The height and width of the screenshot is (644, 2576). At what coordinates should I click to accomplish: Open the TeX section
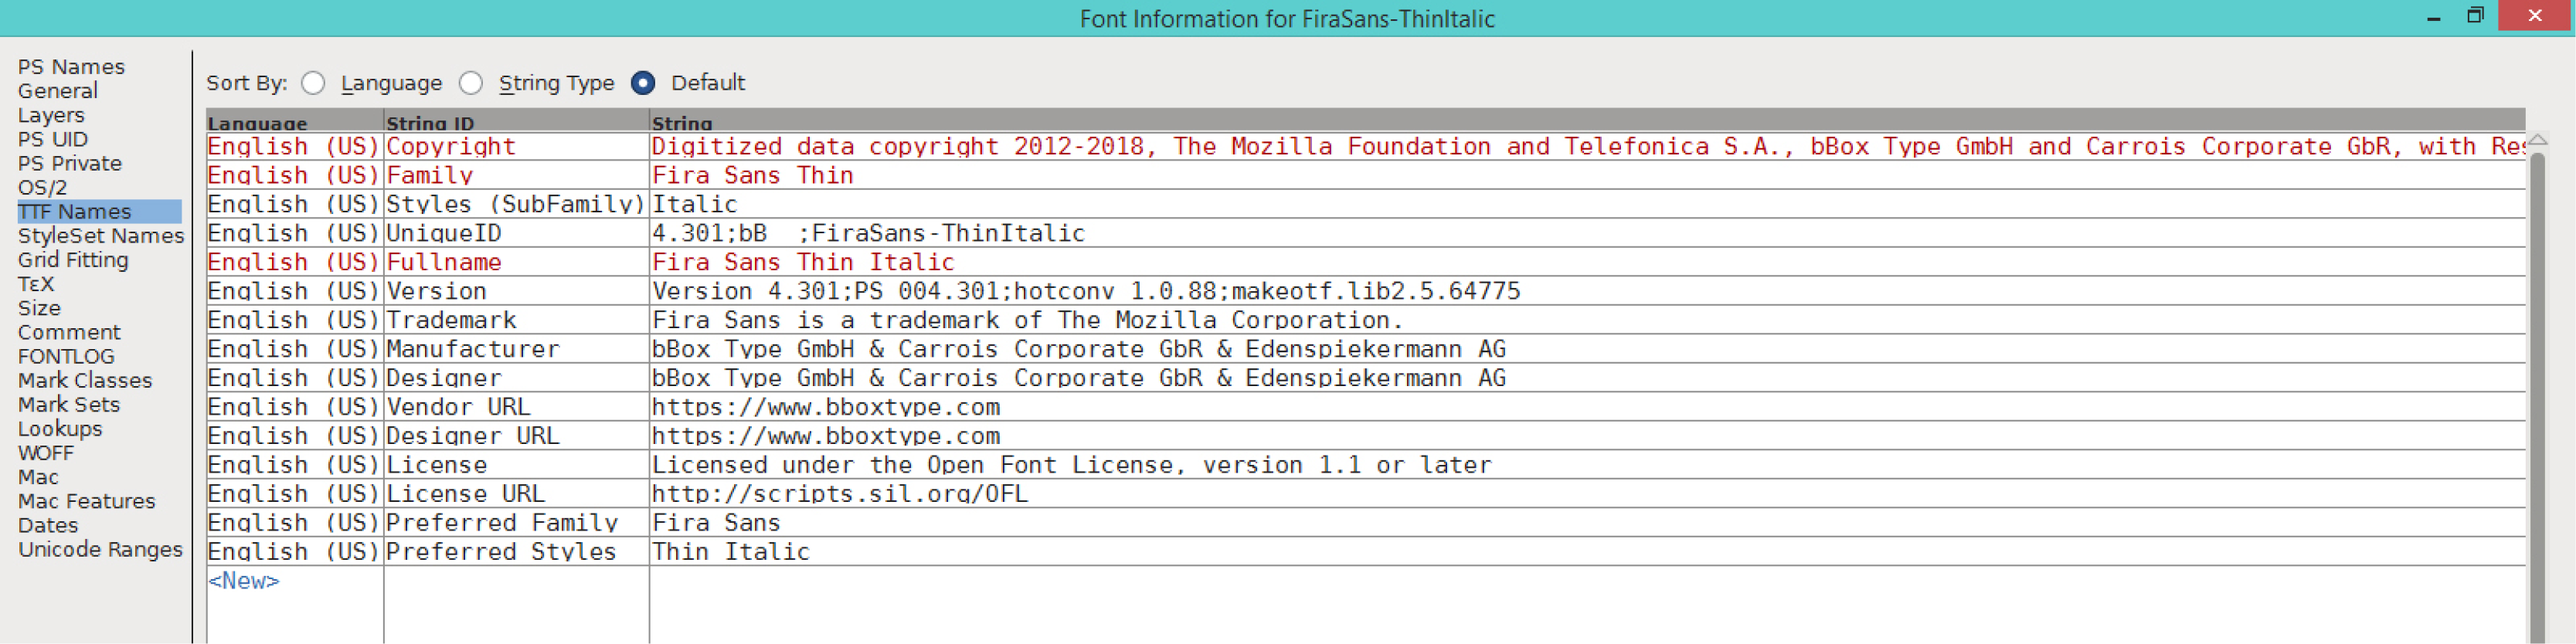point(36,284)
